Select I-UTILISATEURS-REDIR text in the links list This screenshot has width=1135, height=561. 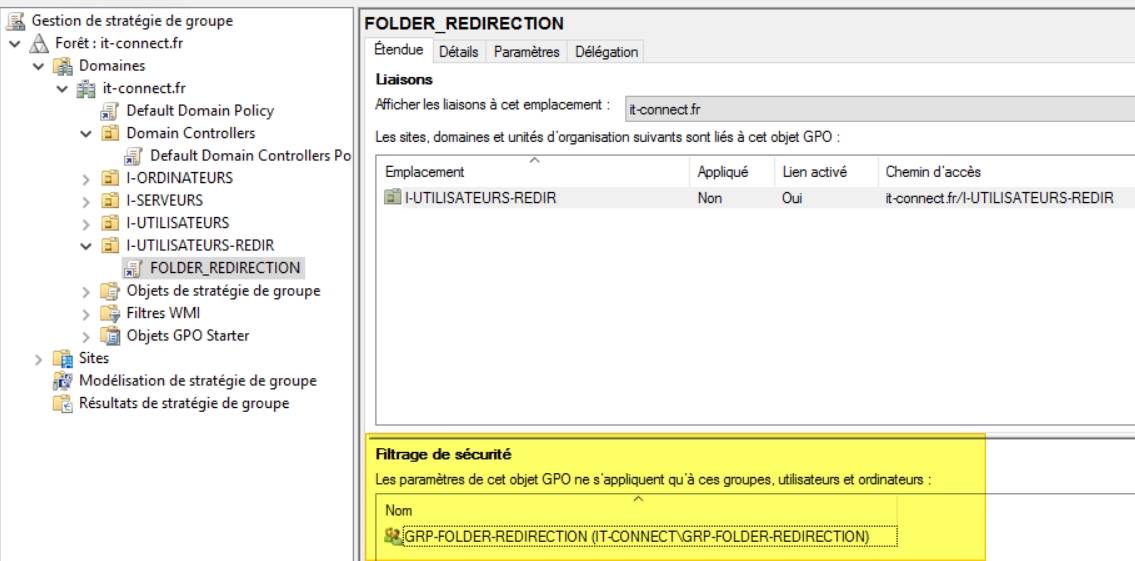coord(481,197)
